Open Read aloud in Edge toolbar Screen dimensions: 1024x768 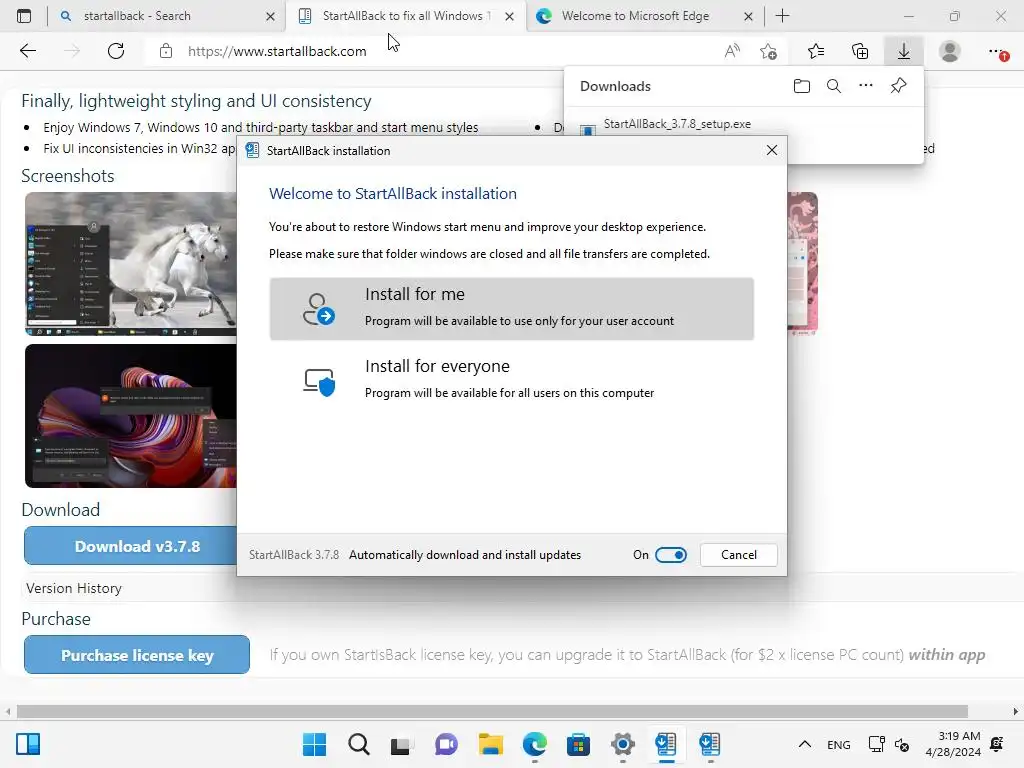tap(733, 51)
